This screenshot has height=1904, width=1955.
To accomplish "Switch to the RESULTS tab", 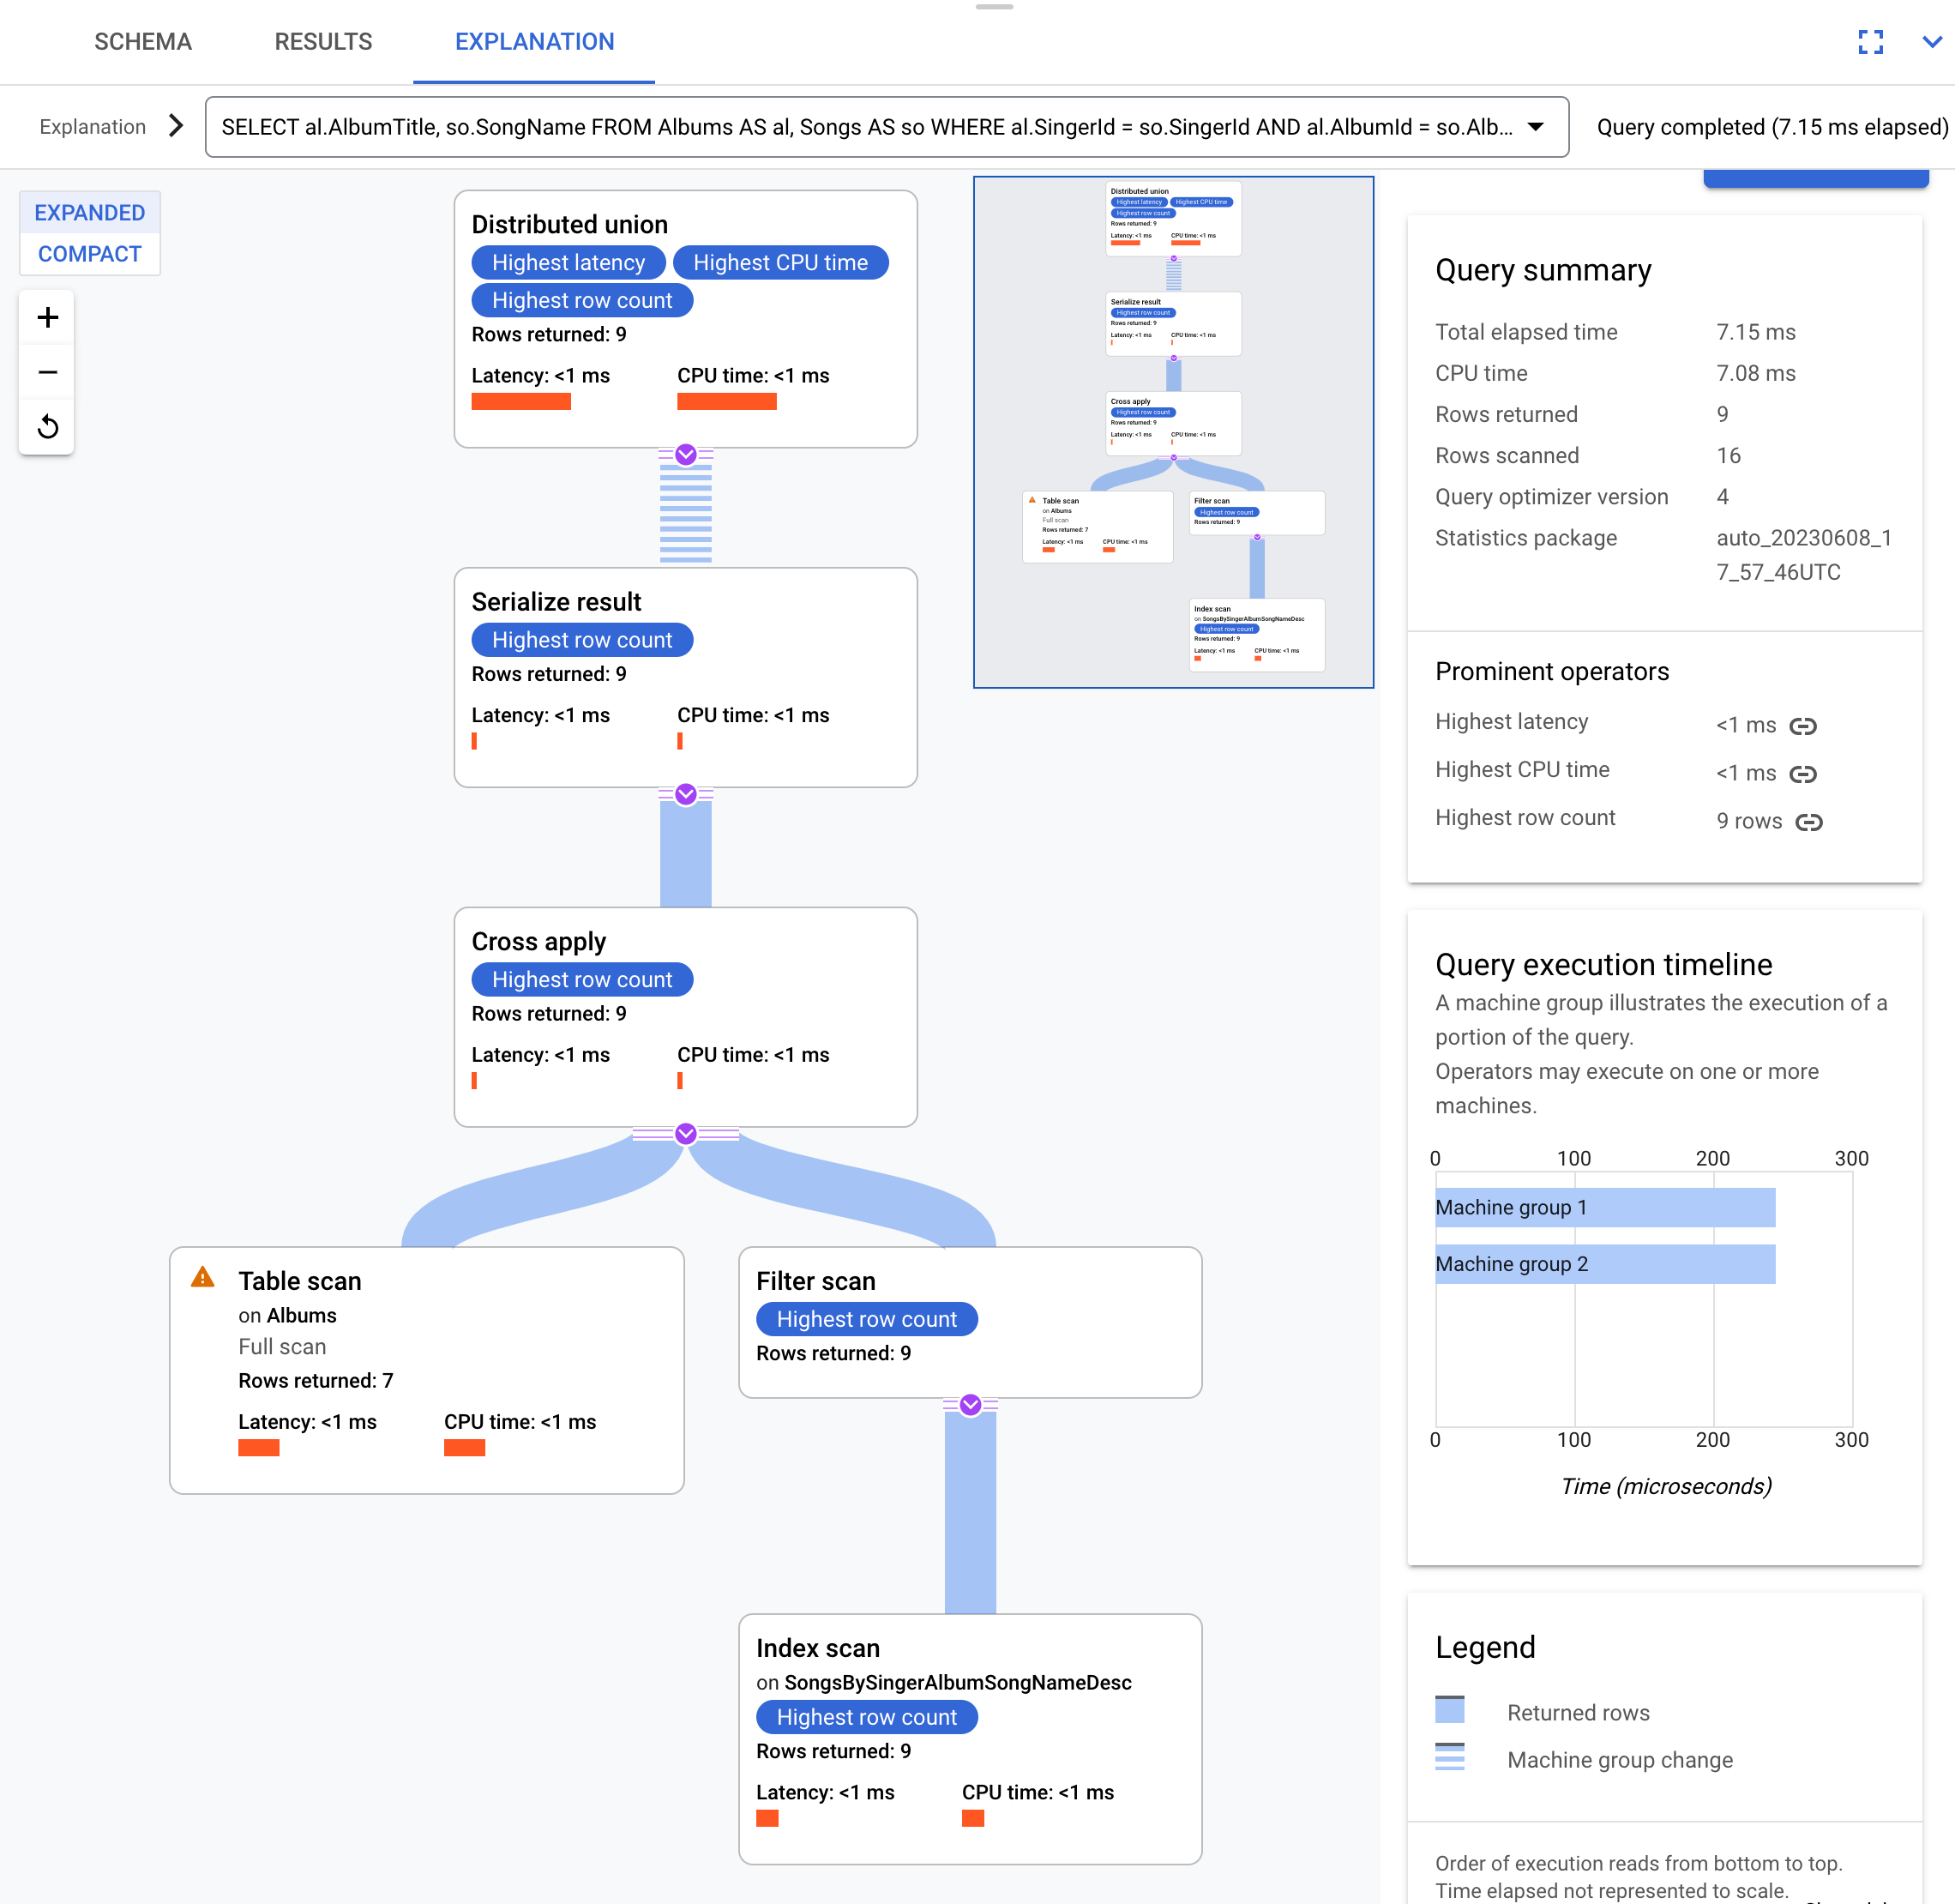I will click(323, 42).
